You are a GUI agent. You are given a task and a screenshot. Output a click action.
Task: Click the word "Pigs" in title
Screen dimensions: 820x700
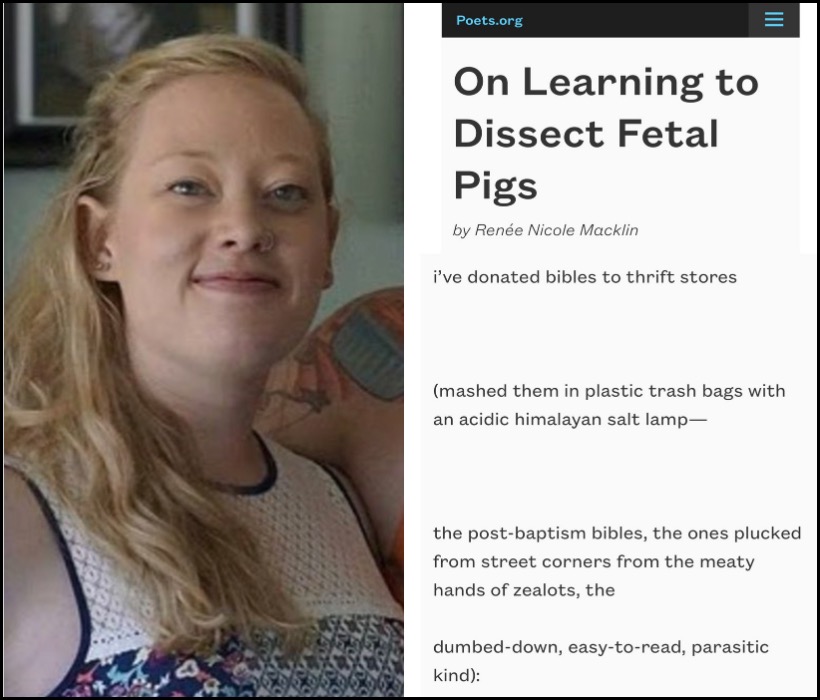pyautogui.click(x=495, y=186)
